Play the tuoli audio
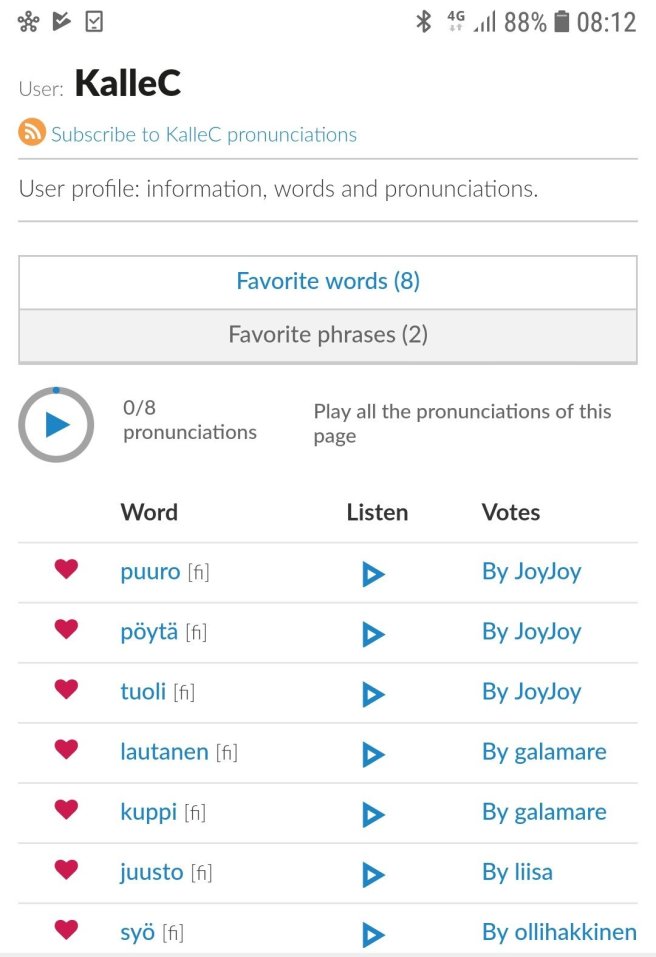Screen dimensions: 656x957 373,694
